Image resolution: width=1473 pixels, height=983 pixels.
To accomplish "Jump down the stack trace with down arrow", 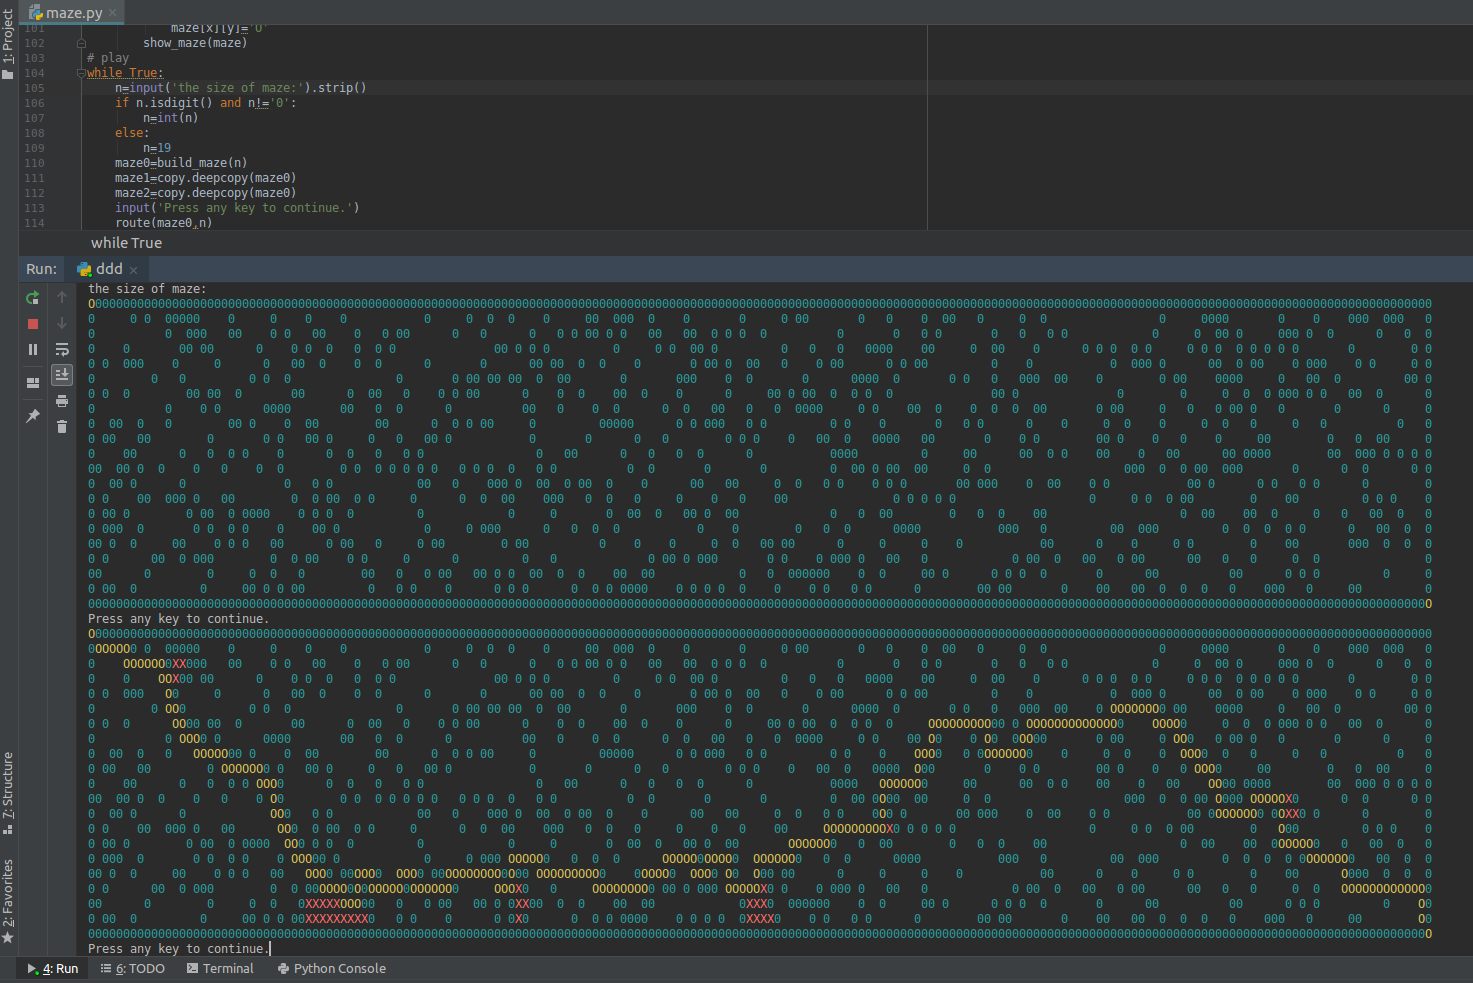I will pos(62,323).
